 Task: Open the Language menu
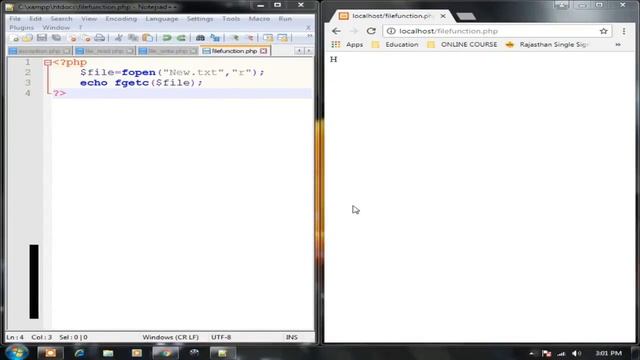coord(162,19)
